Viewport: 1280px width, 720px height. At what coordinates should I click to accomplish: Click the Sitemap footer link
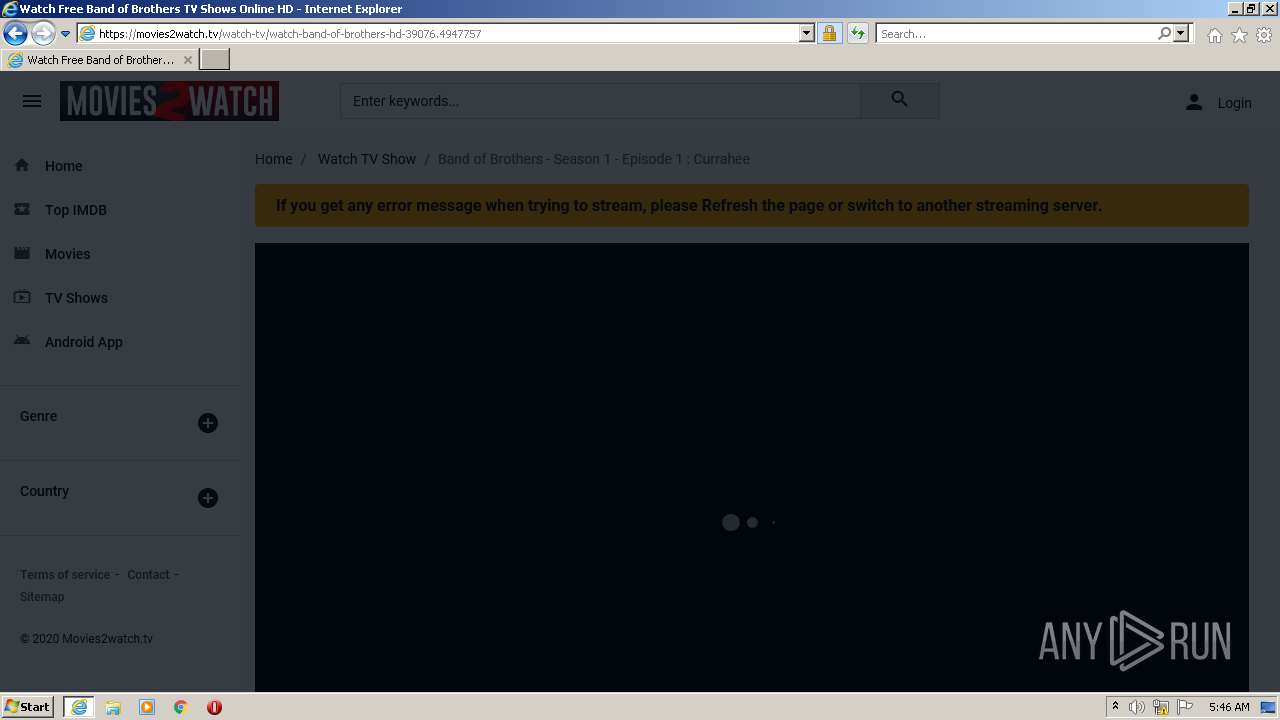[42, 597]
